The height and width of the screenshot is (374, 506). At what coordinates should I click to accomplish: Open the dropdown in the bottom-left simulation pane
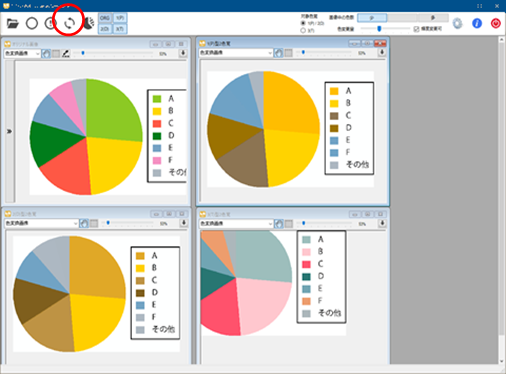point(41,223)
